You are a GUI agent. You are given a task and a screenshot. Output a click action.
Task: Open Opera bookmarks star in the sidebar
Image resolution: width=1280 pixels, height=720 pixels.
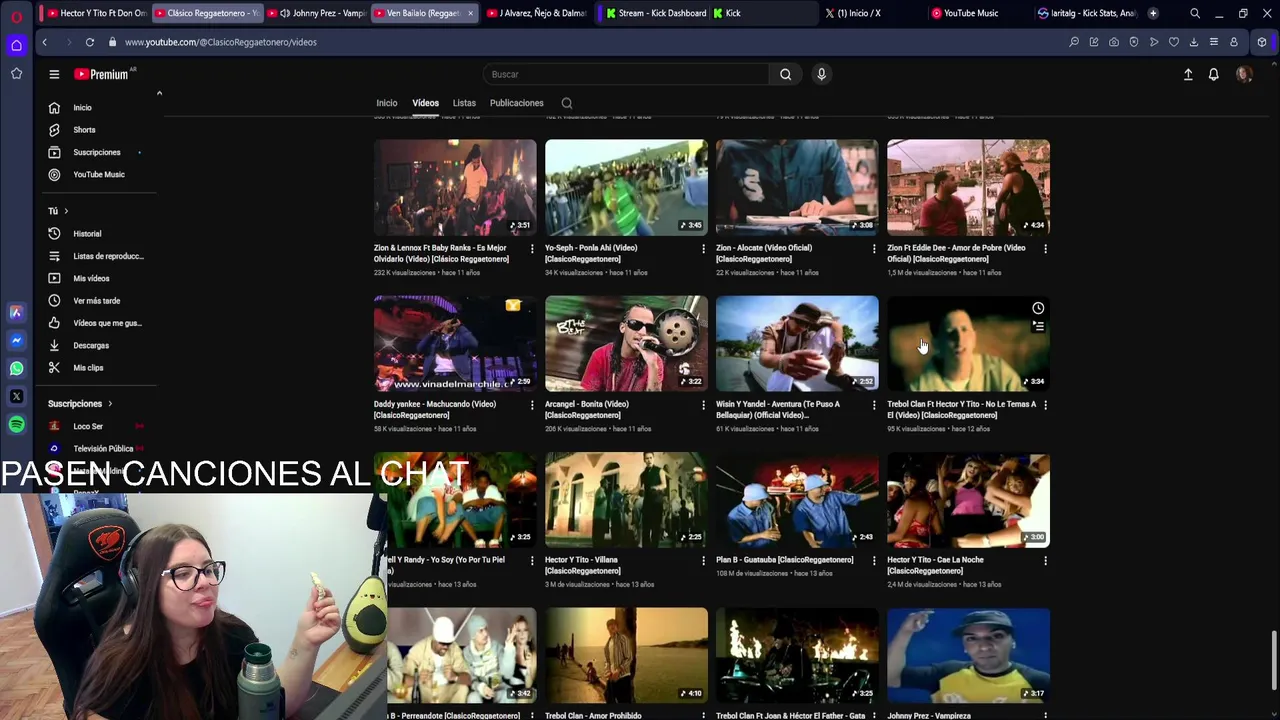(x=16, y=73)
